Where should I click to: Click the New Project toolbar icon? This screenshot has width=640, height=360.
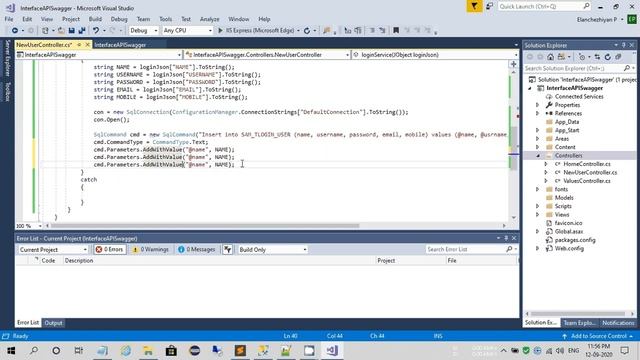pyautogui.click(x=45, y=31)
